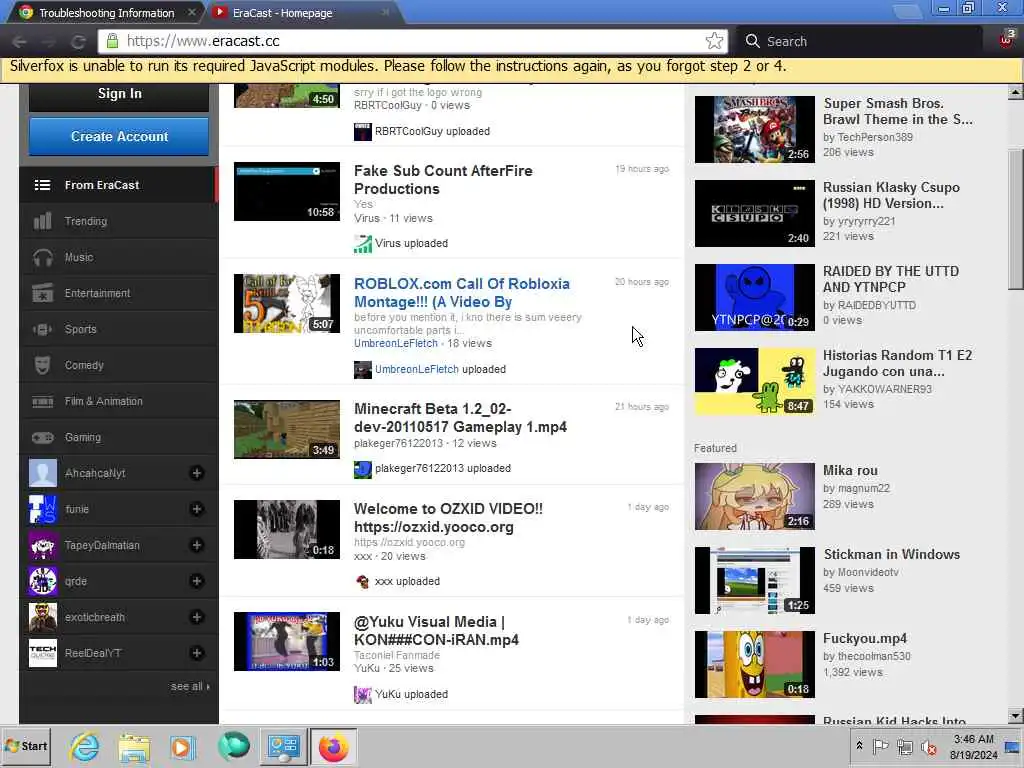
Task: Subscribe to TapeyDalmatian with plus icon
Action: coord(197,545)
